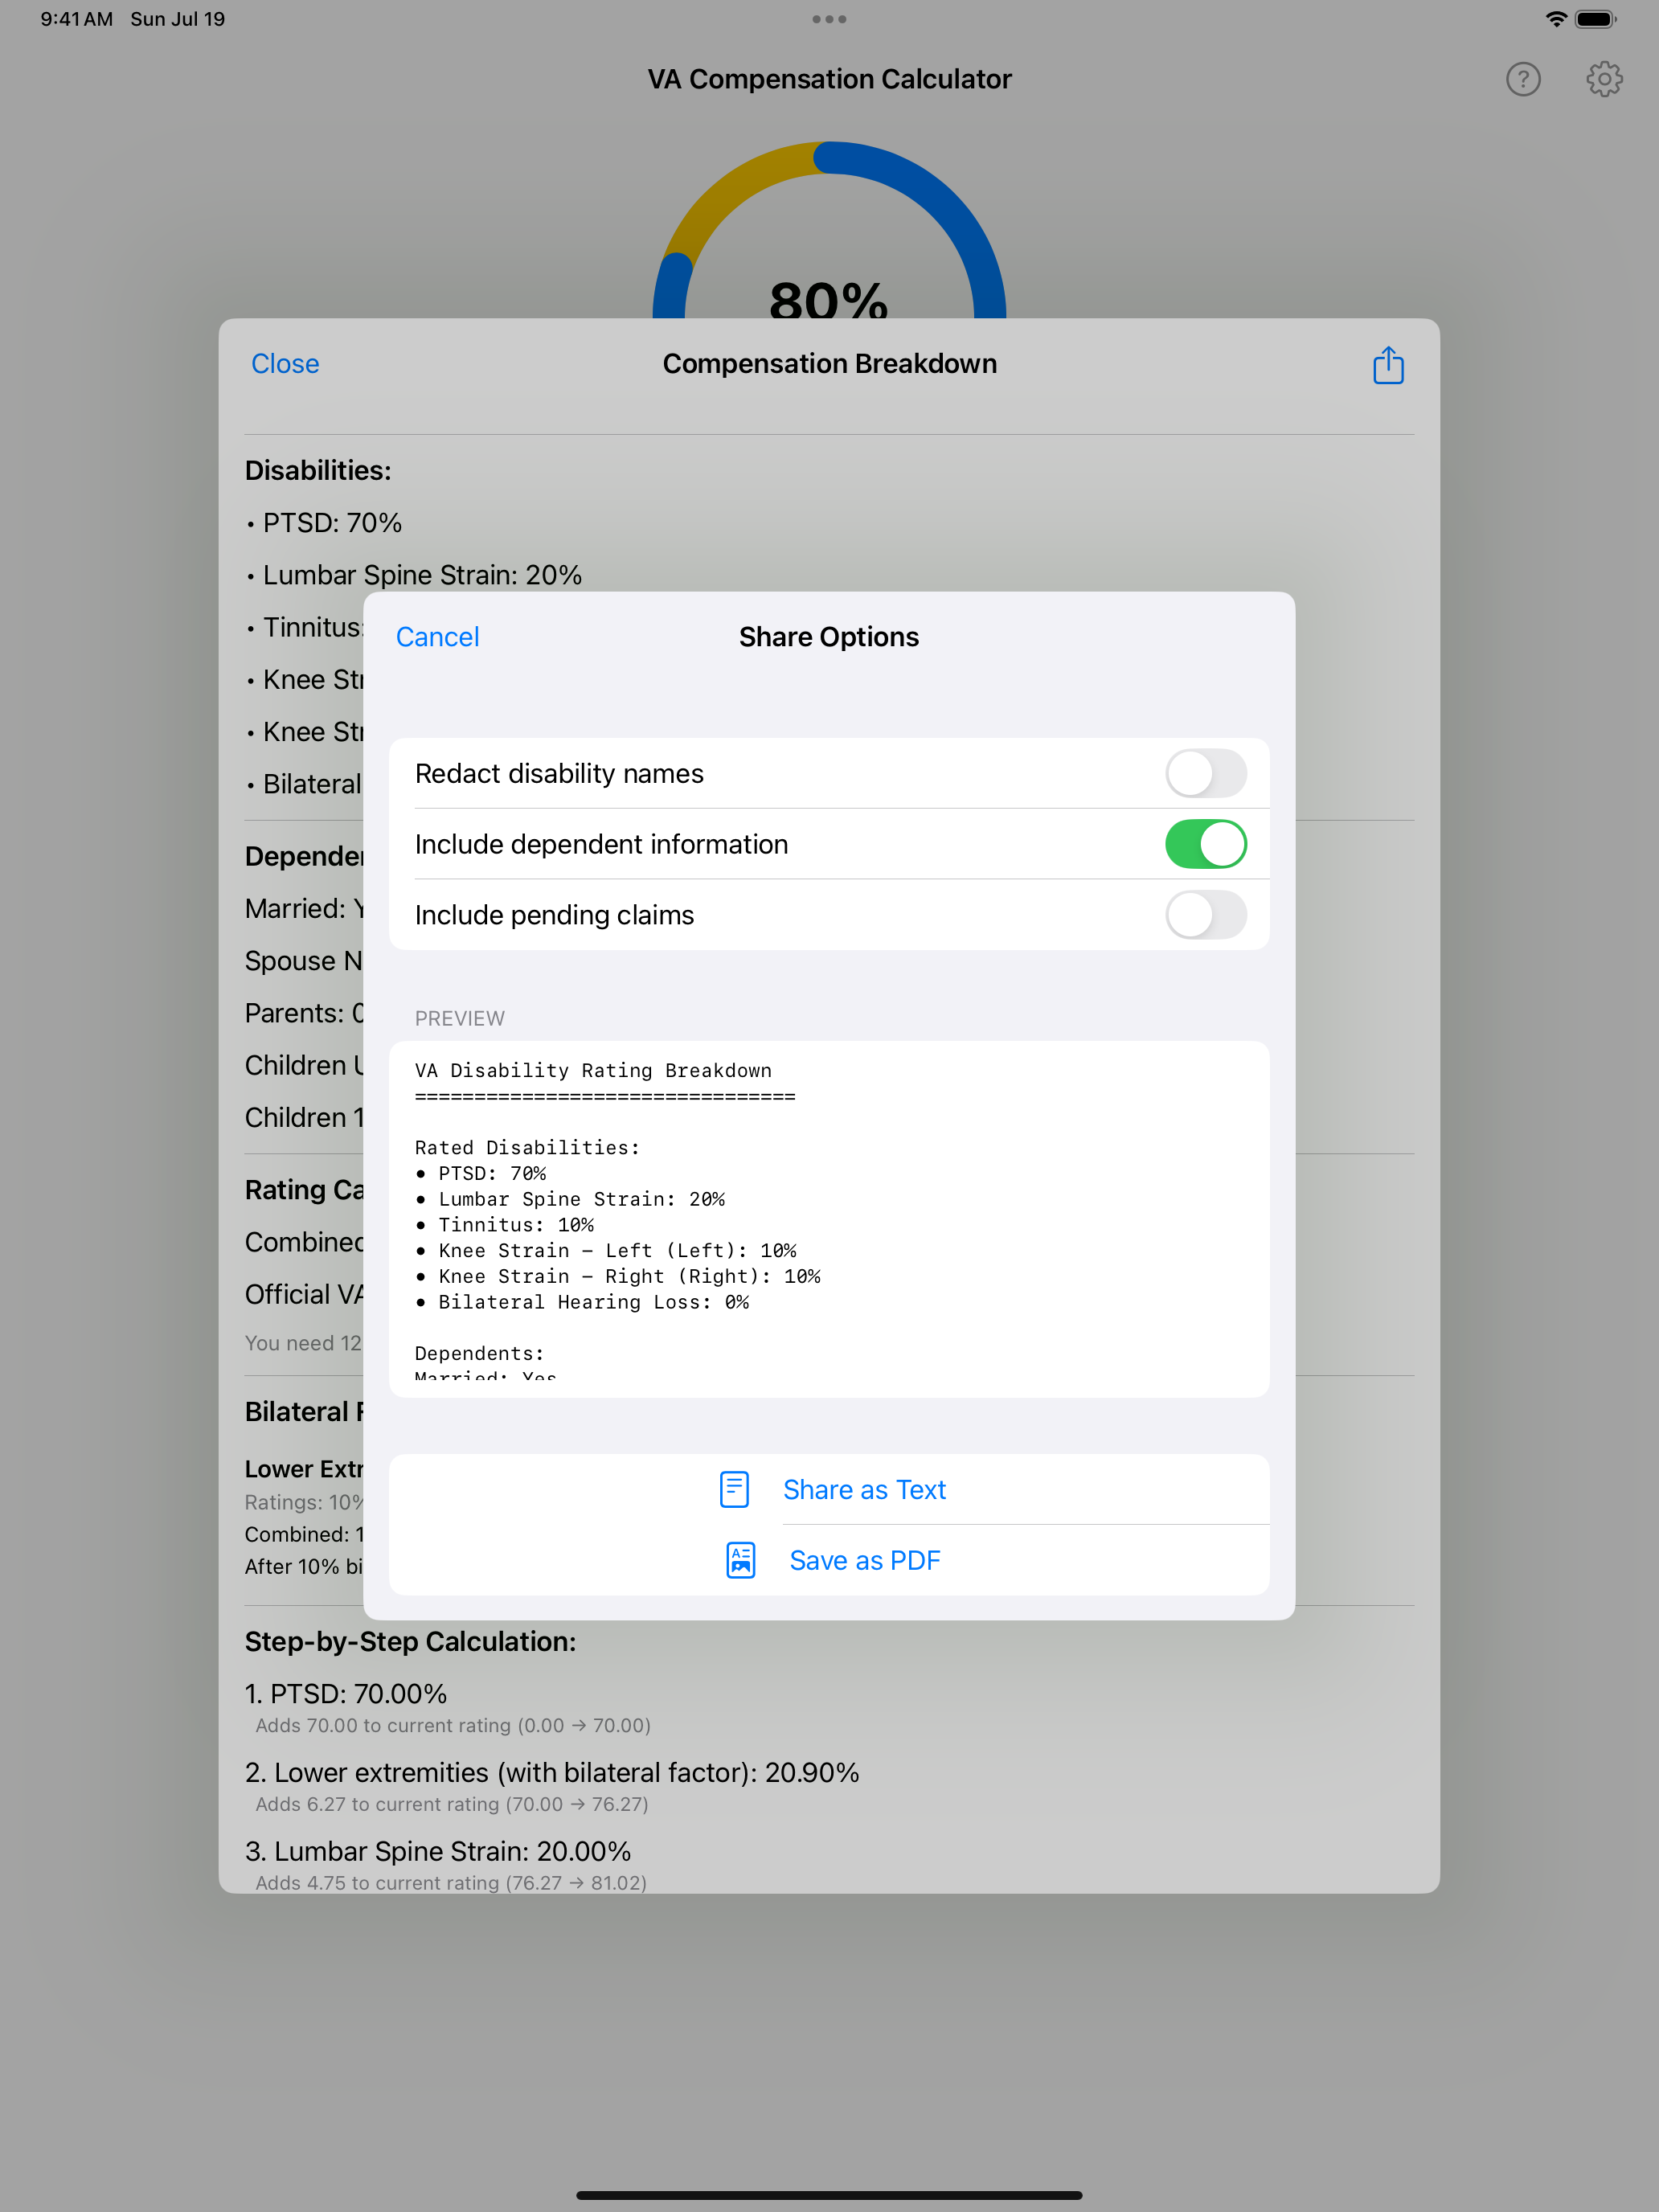Tap the 80% rating gauge arc

point(829,230)
